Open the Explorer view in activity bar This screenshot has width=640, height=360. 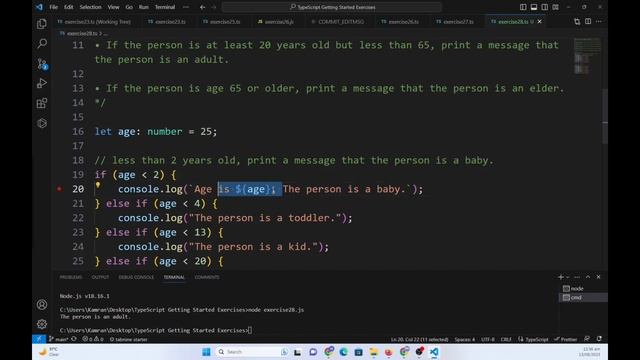(x=42, y=24)
